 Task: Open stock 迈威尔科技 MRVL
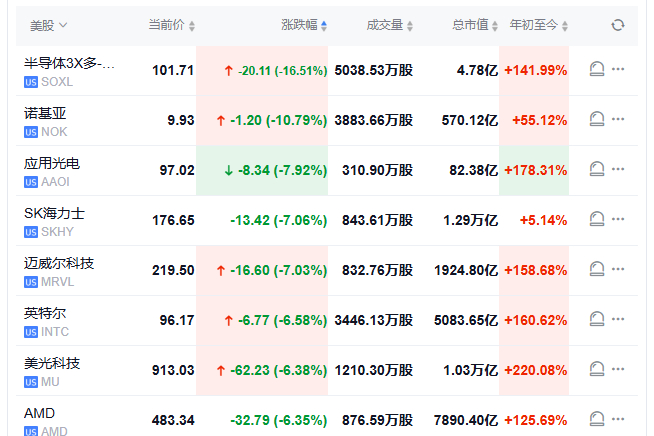coord(59,272)
